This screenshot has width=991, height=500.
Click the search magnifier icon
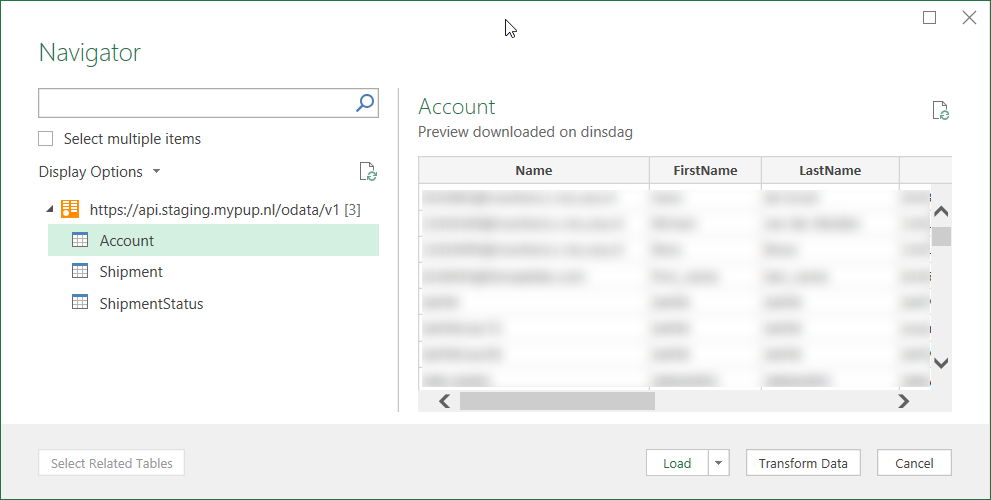pyautogui.click(x=365, y=102)
